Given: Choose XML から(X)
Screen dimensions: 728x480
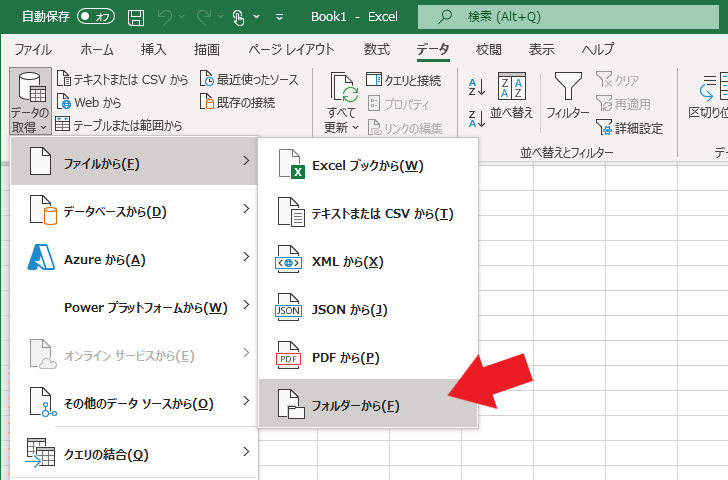Looking at the screenshot, I should [x=368, y=261].
